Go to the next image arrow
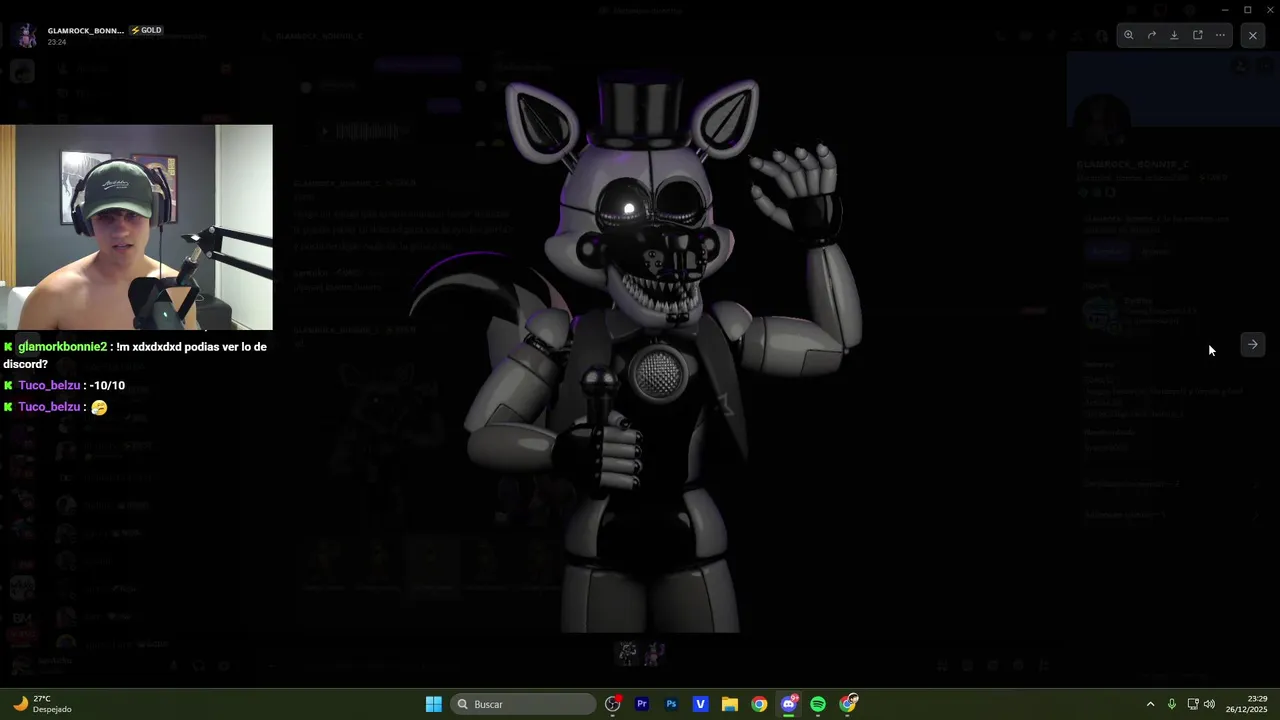 click(1252, 344)
